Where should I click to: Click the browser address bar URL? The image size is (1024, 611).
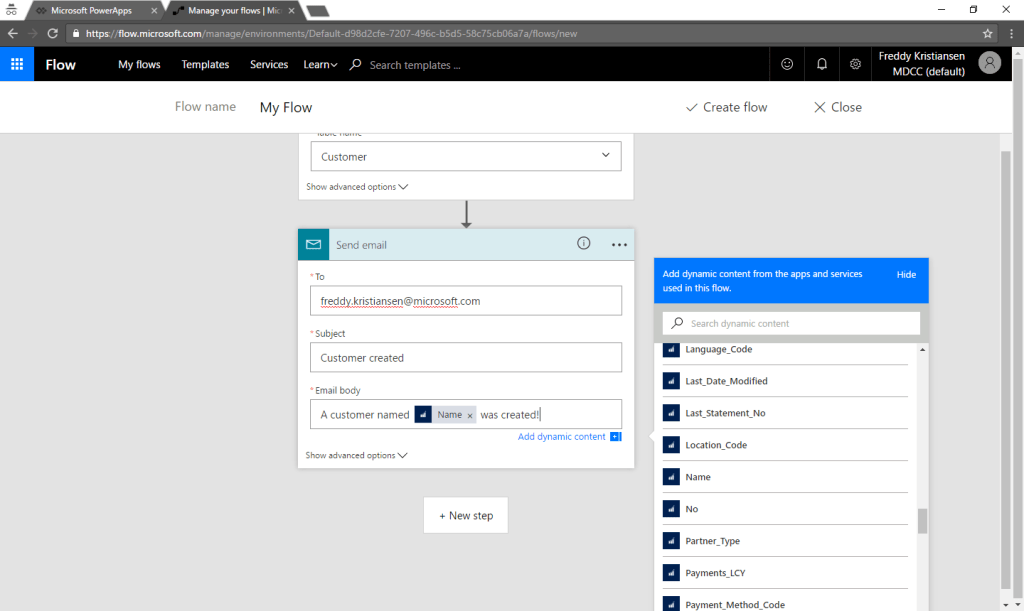(331, 33)
